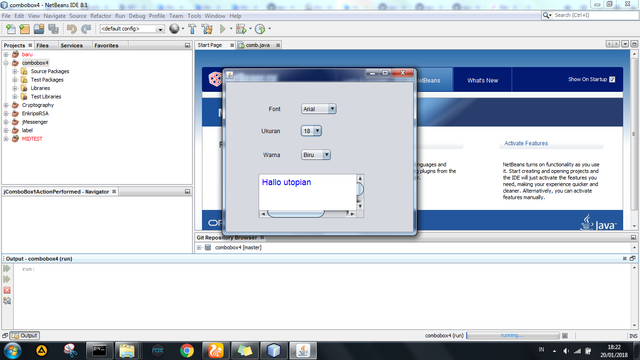Click in the Search (Ctrl+I) field
640x360 pixels.
(x=596, y=15)
